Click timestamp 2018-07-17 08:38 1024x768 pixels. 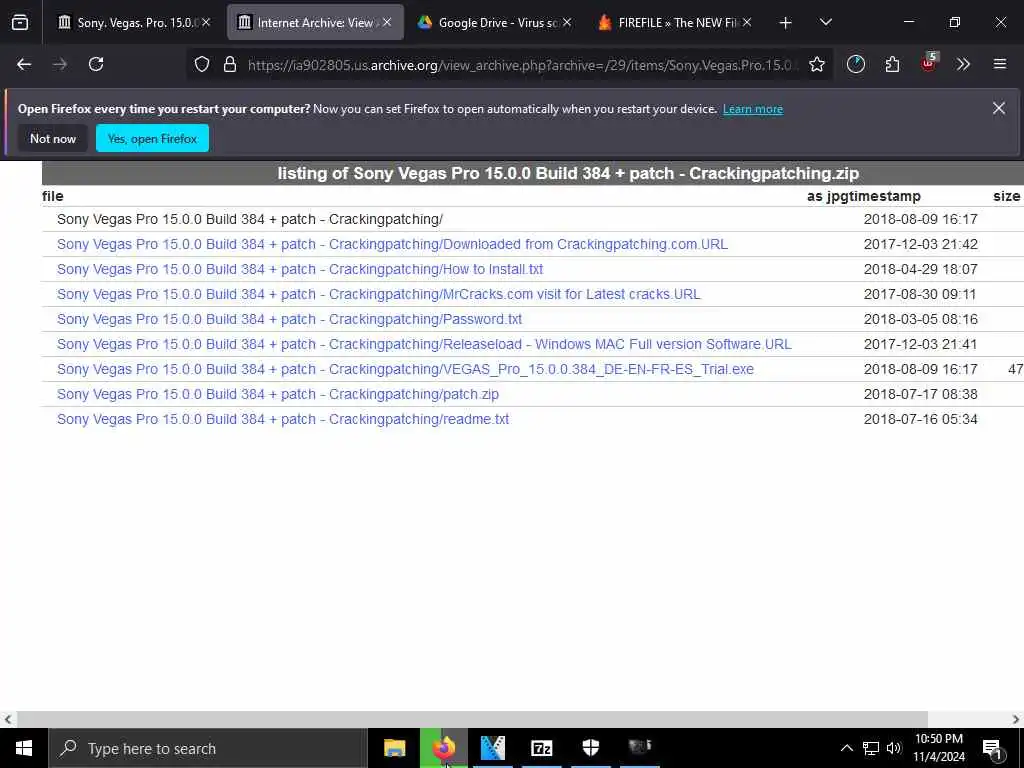[x=920, y=394]
